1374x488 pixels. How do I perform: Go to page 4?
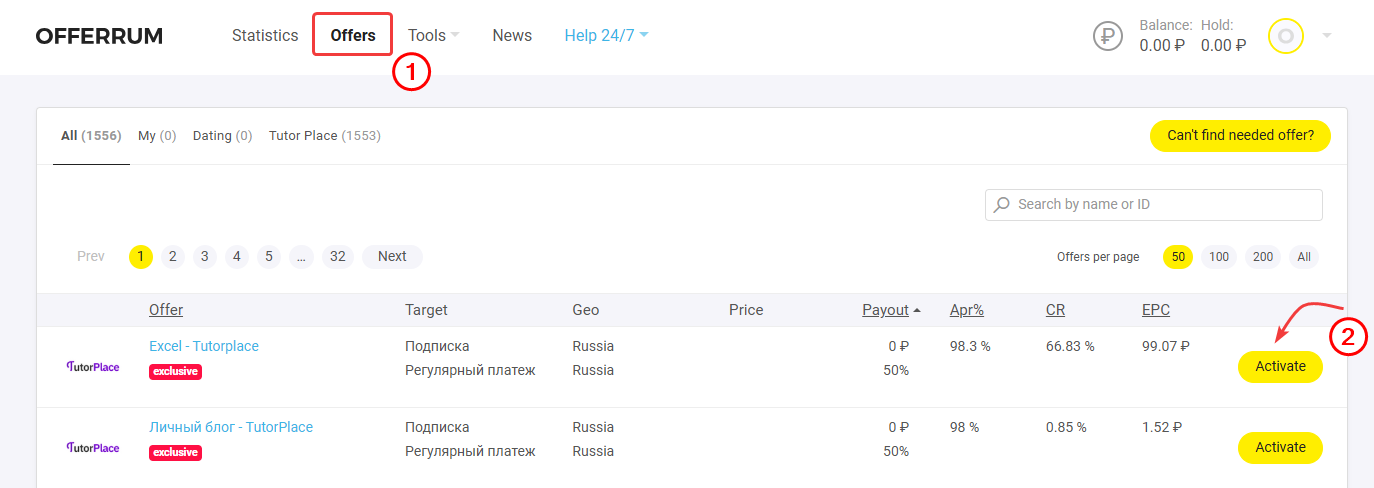point(237,257)
